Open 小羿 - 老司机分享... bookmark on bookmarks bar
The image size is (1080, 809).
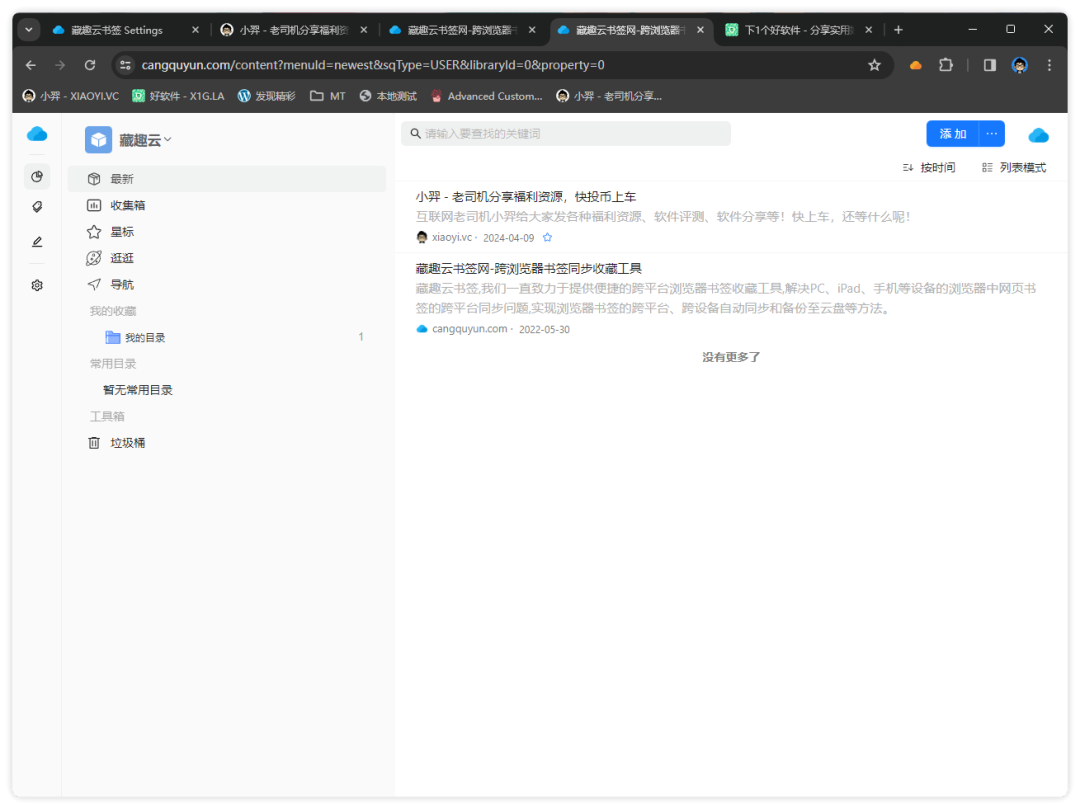point(609,96)
